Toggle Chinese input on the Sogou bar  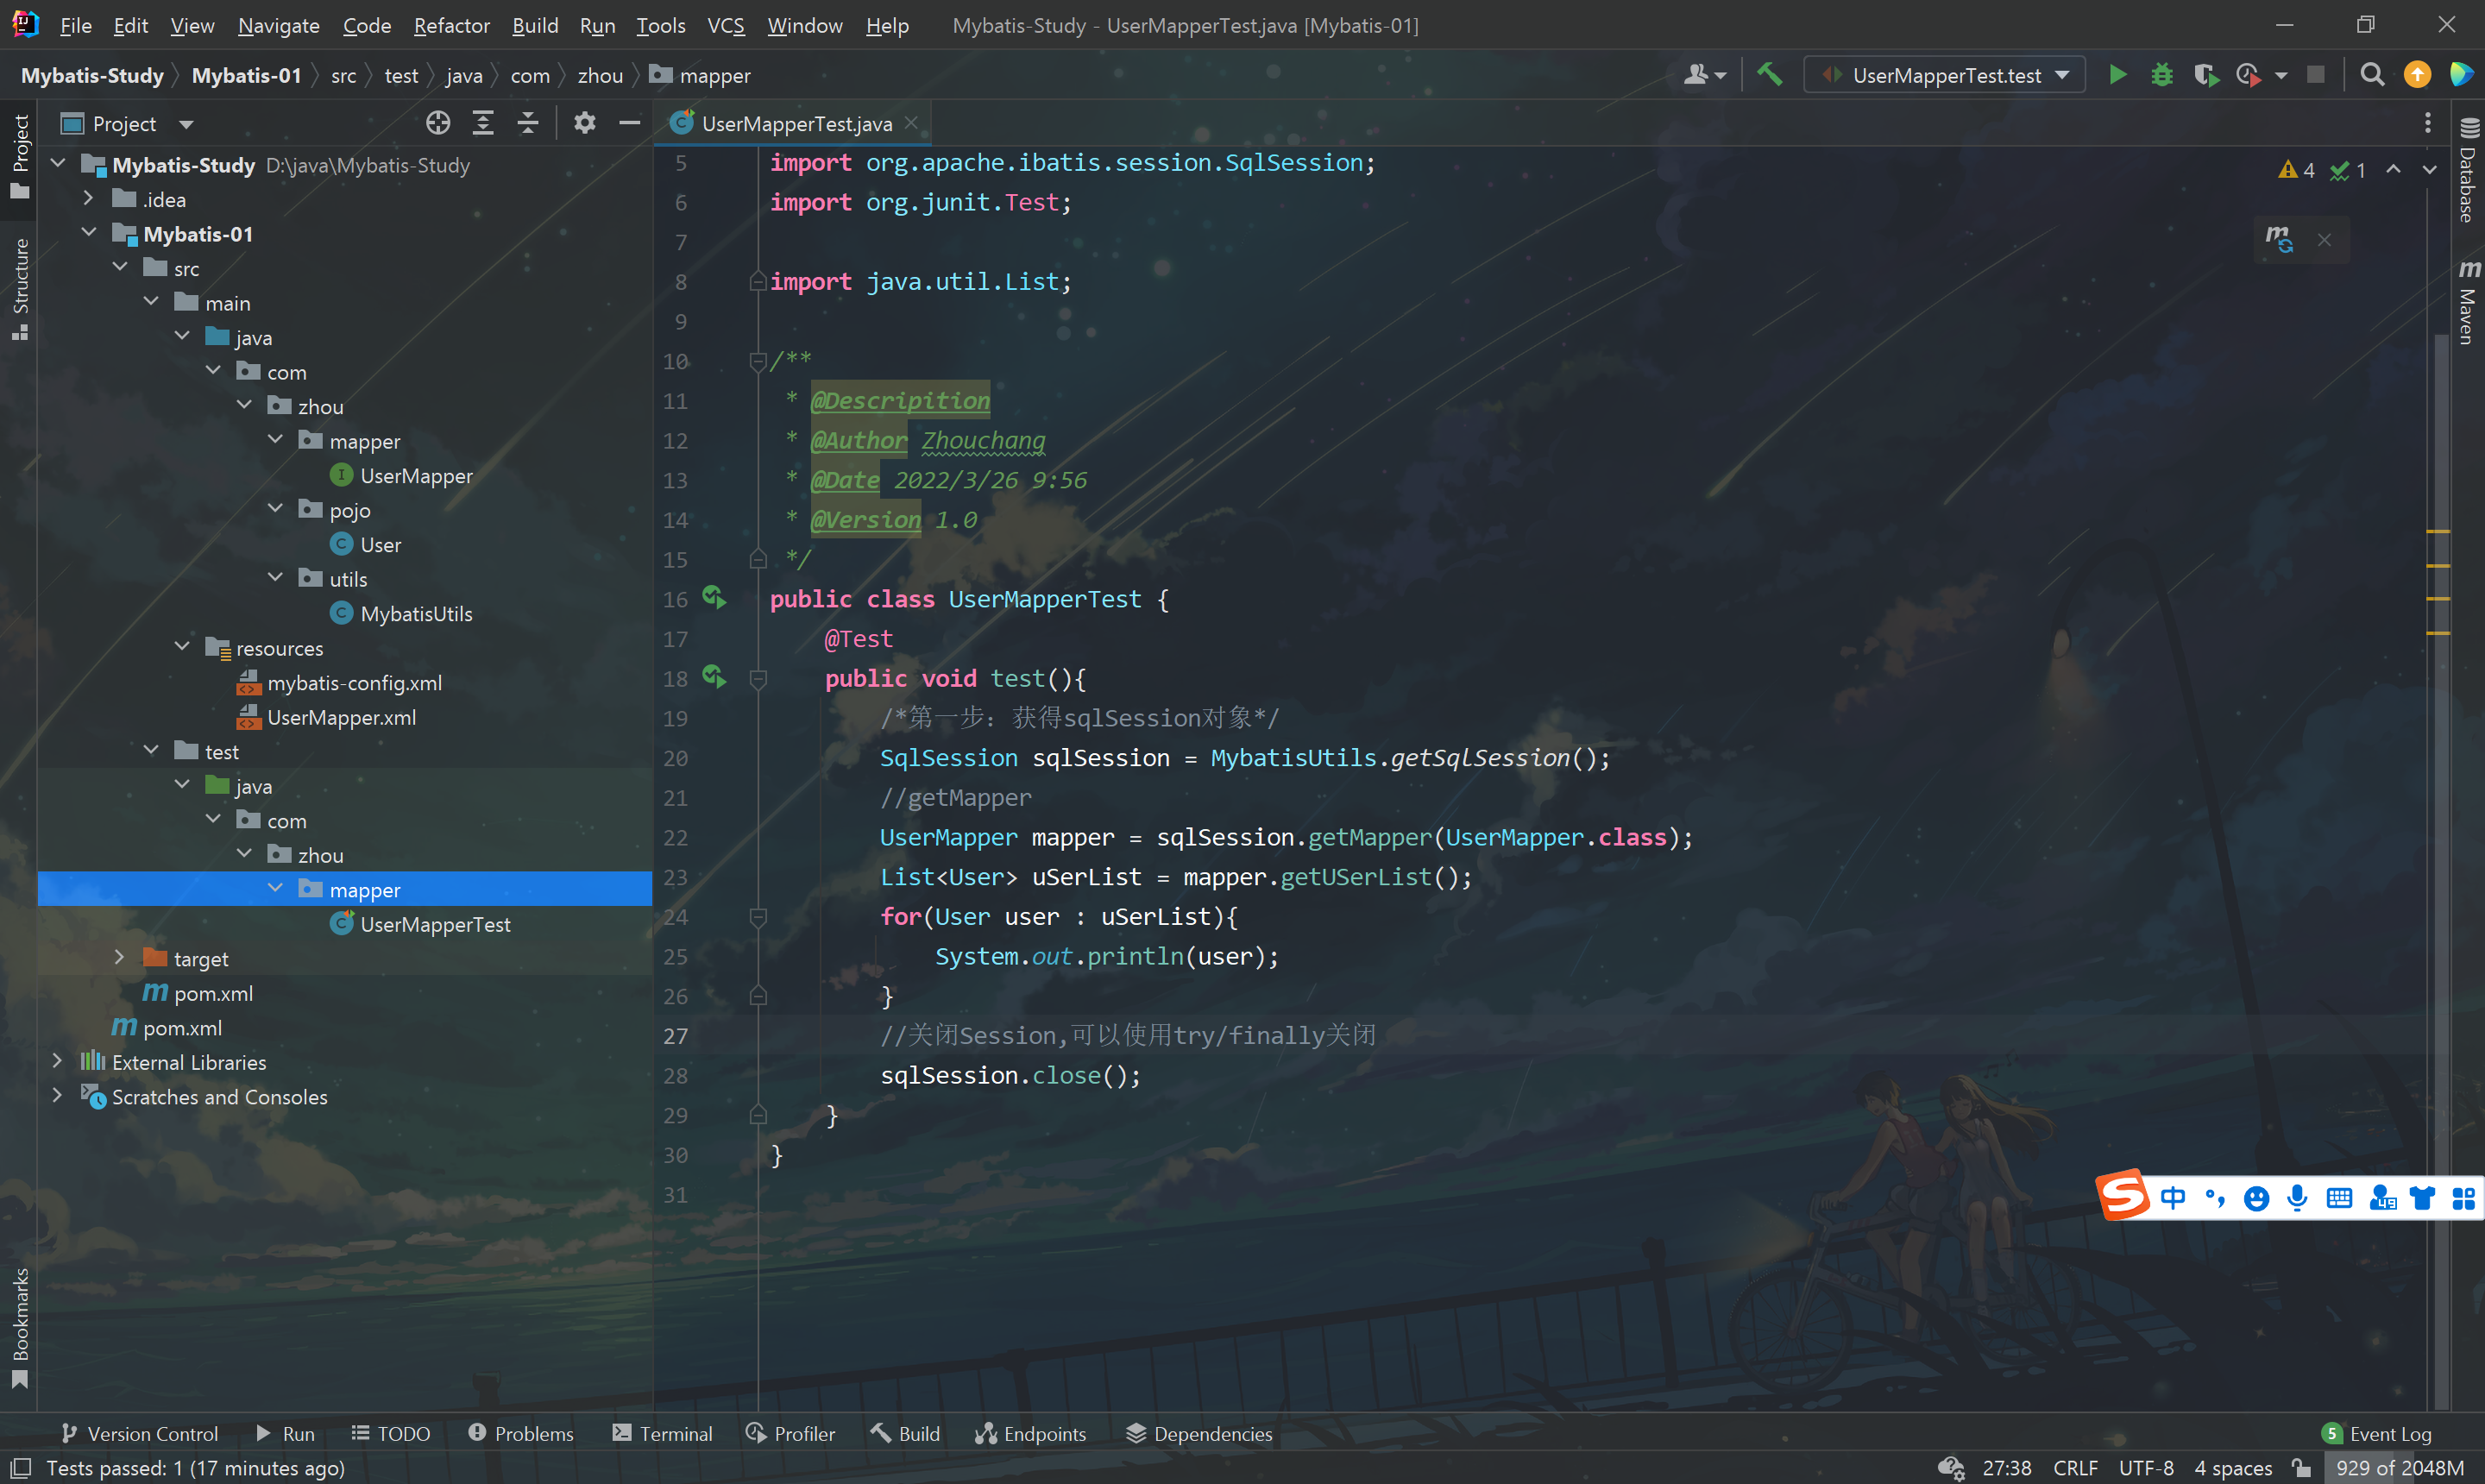pyautogui.click(x=2172, y=1197)
